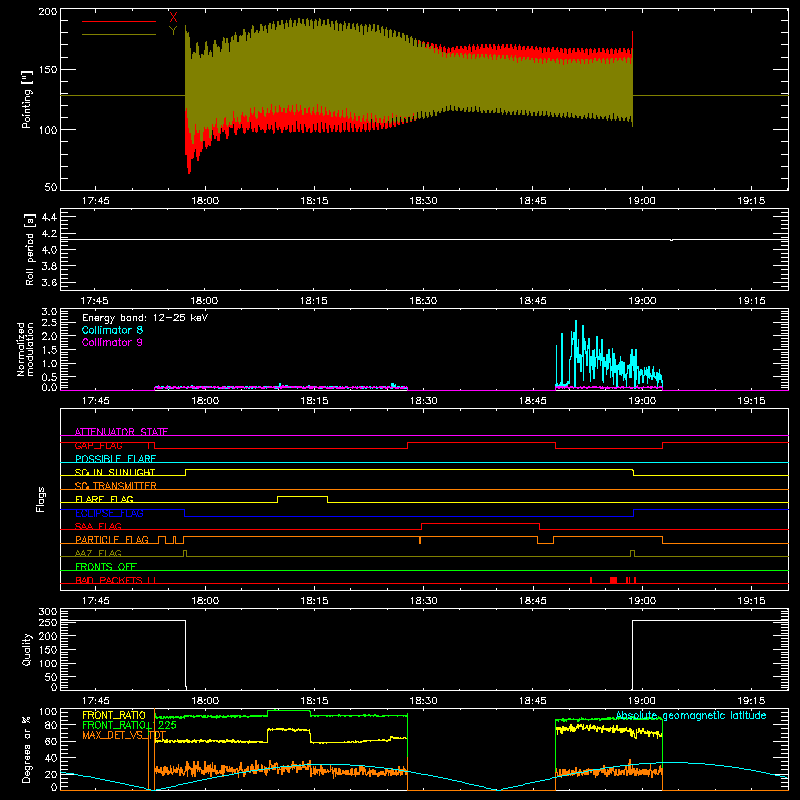Viewport: 800px width, 800px height.
Task: Click the "Absolute geomagnetic latitude" label
Action: coord(691,715)
